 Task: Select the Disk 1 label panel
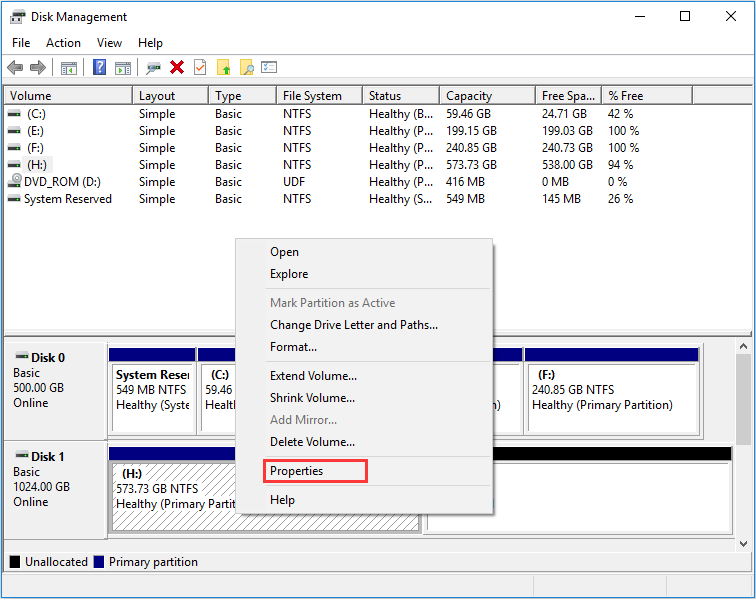(55, 490)
